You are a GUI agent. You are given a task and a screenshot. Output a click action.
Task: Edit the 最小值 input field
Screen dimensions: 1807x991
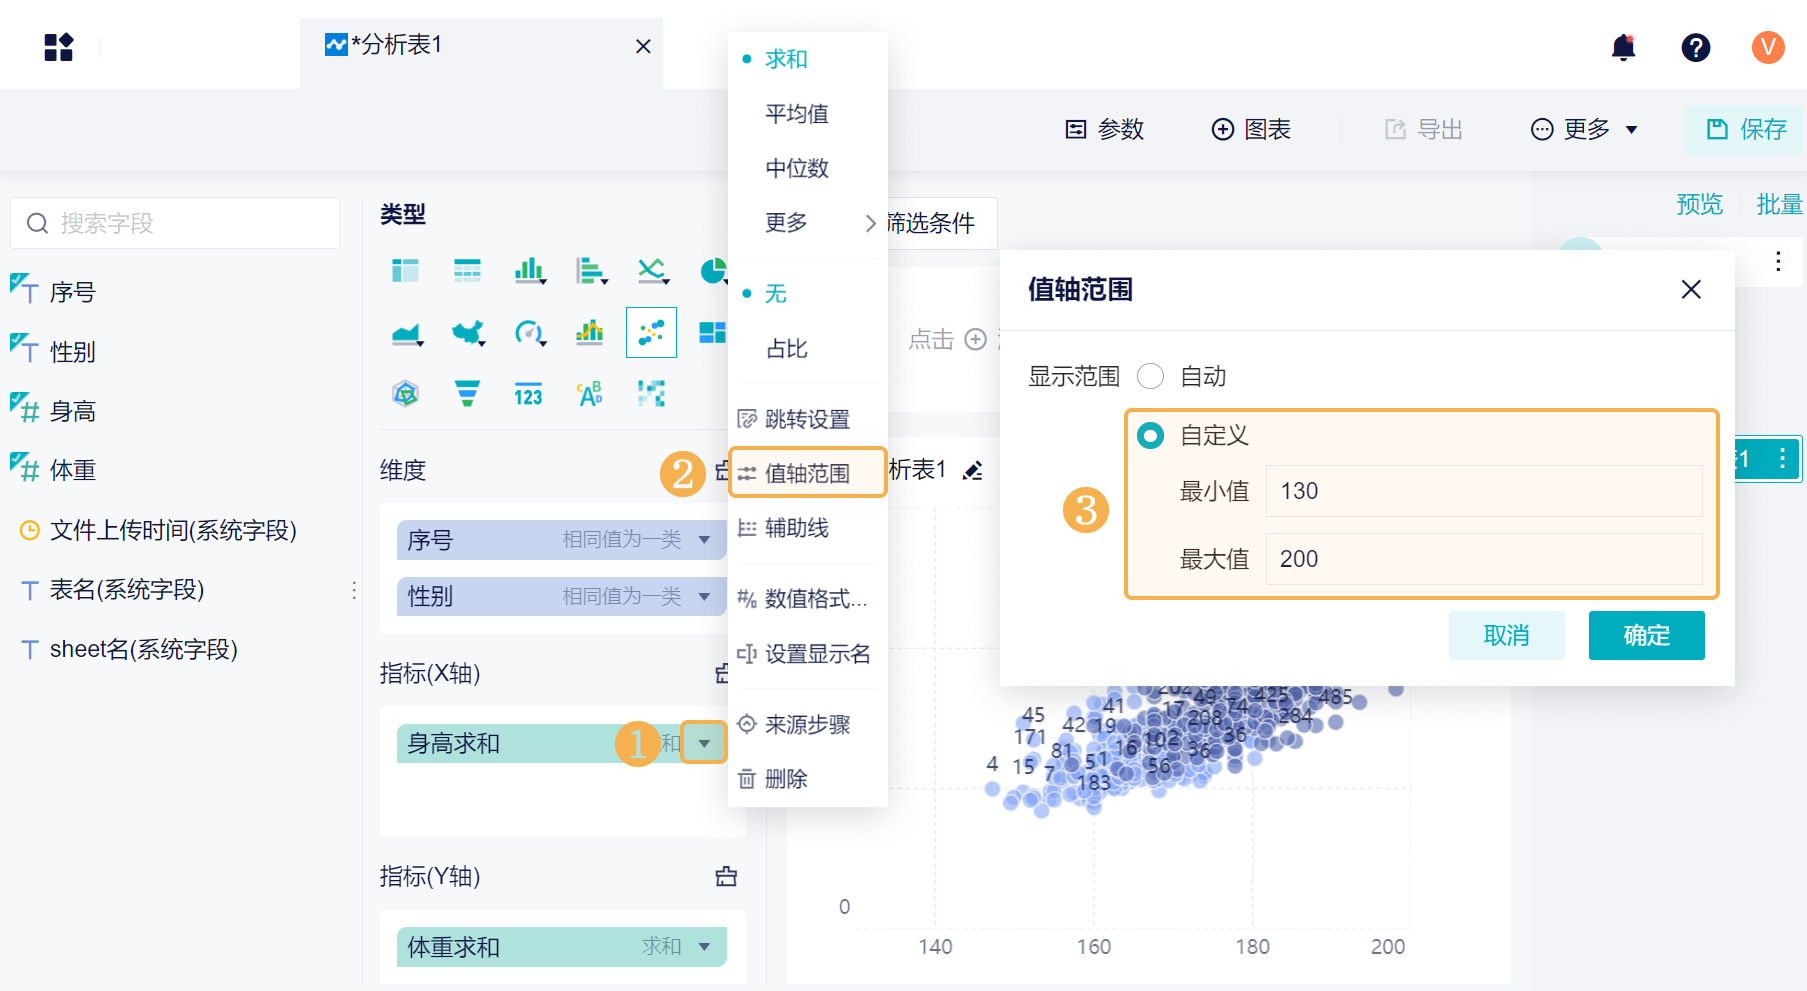click(x=1484, y=491)
